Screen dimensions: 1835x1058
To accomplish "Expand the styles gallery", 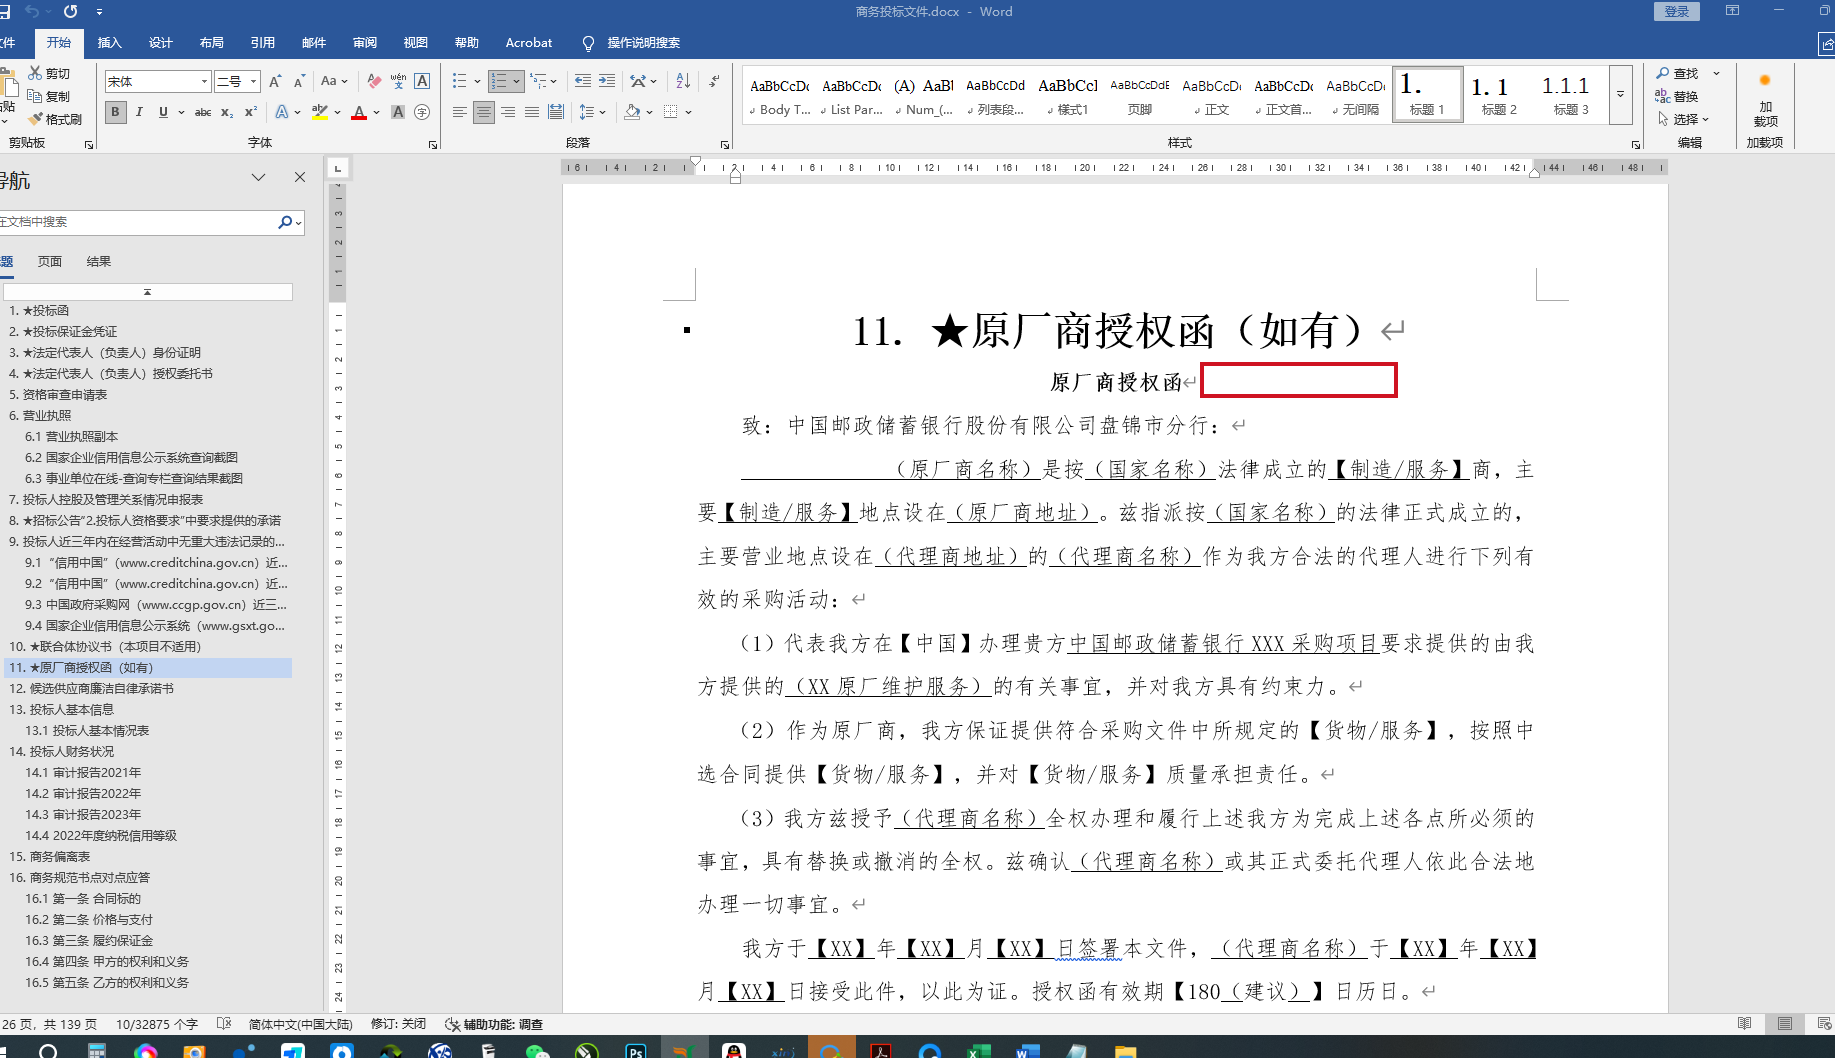I will 1621,95.
